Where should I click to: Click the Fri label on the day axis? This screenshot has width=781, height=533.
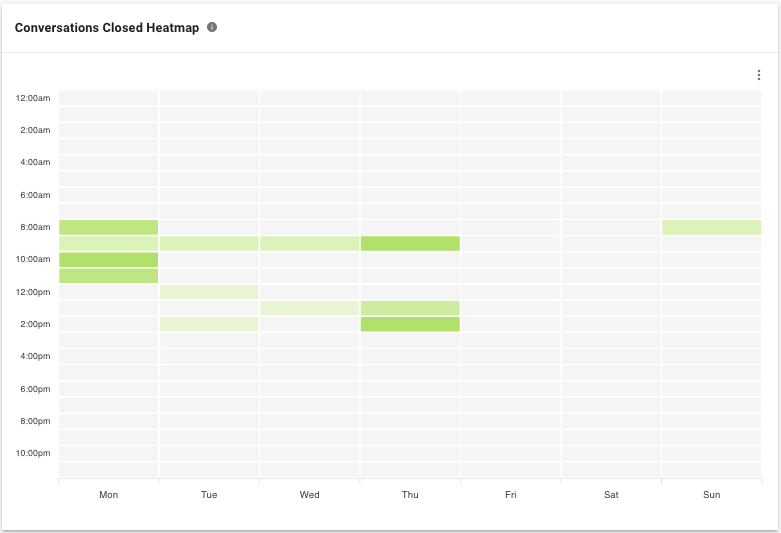[511, 495]
